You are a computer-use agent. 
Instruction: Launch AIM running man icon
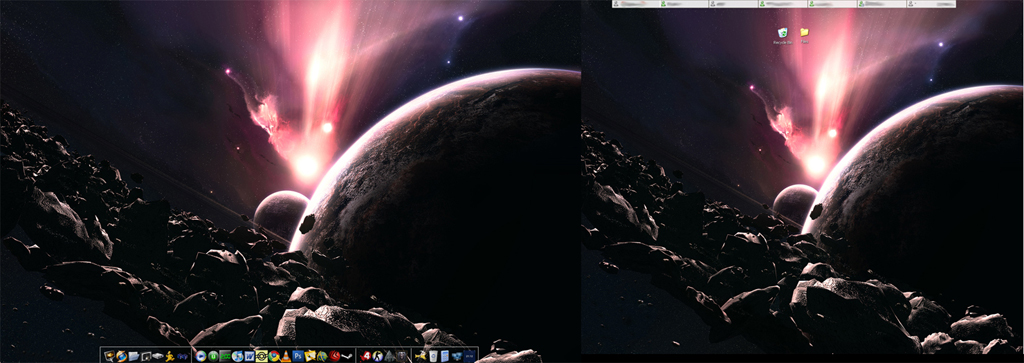(170, 356)
